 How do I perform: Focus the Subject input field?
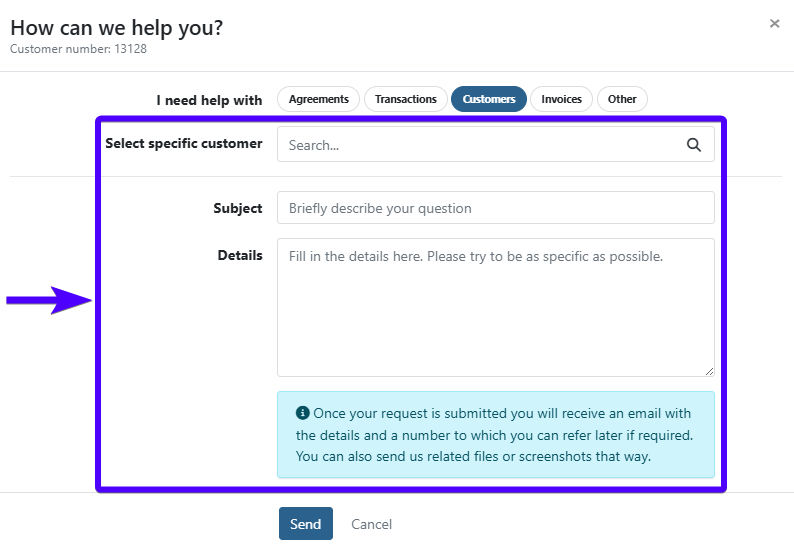[495, 208]
